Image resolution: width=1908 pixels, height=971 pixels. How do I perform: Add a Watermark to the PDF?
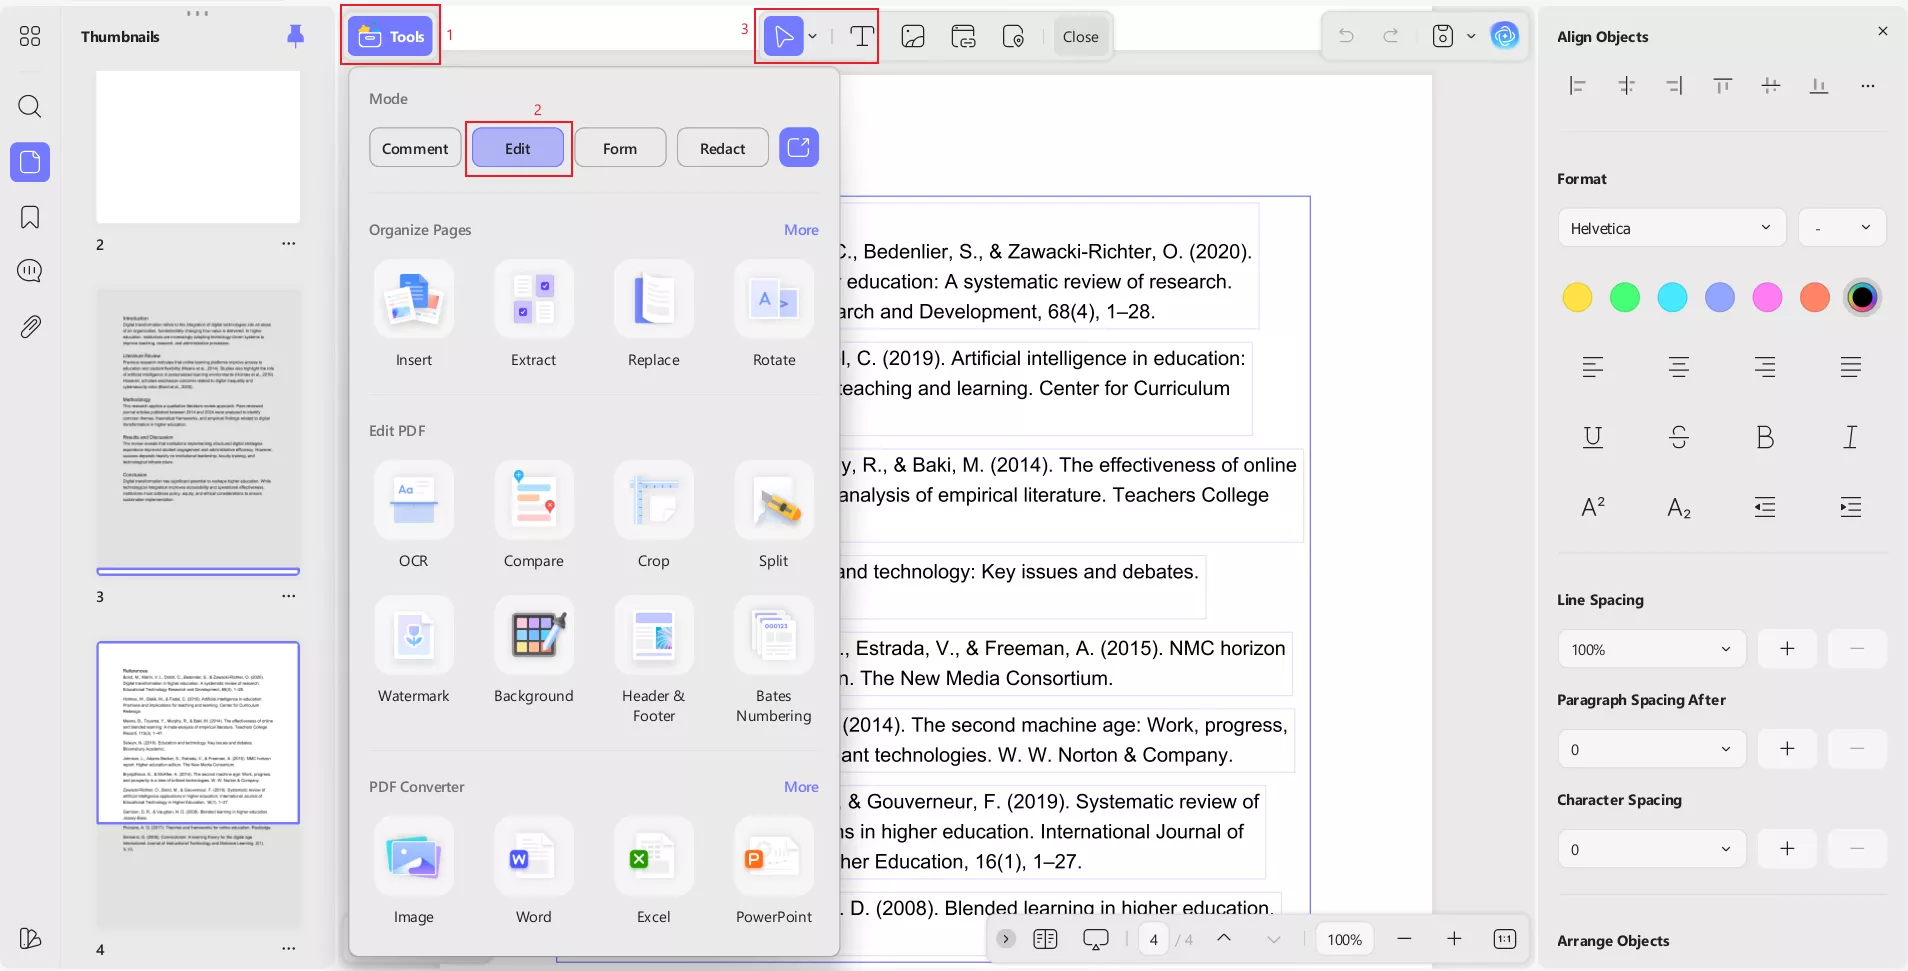tap(413, 635)
